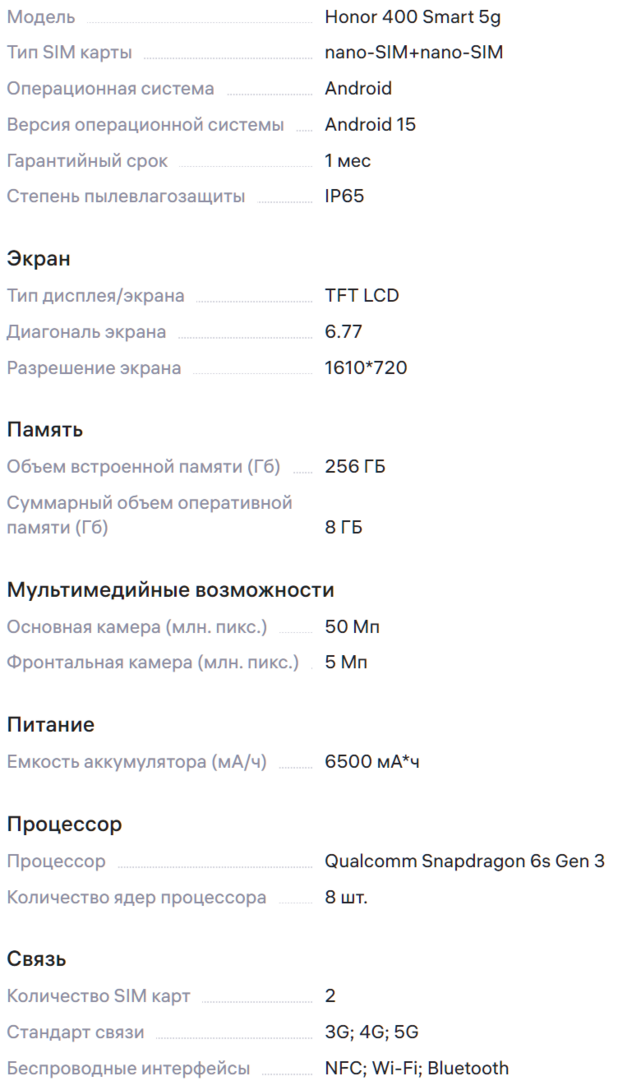Click the Qualcomm Snapdragon 6s Gen 3 value
The image size is (618, 1090).
tap(464, 861)
